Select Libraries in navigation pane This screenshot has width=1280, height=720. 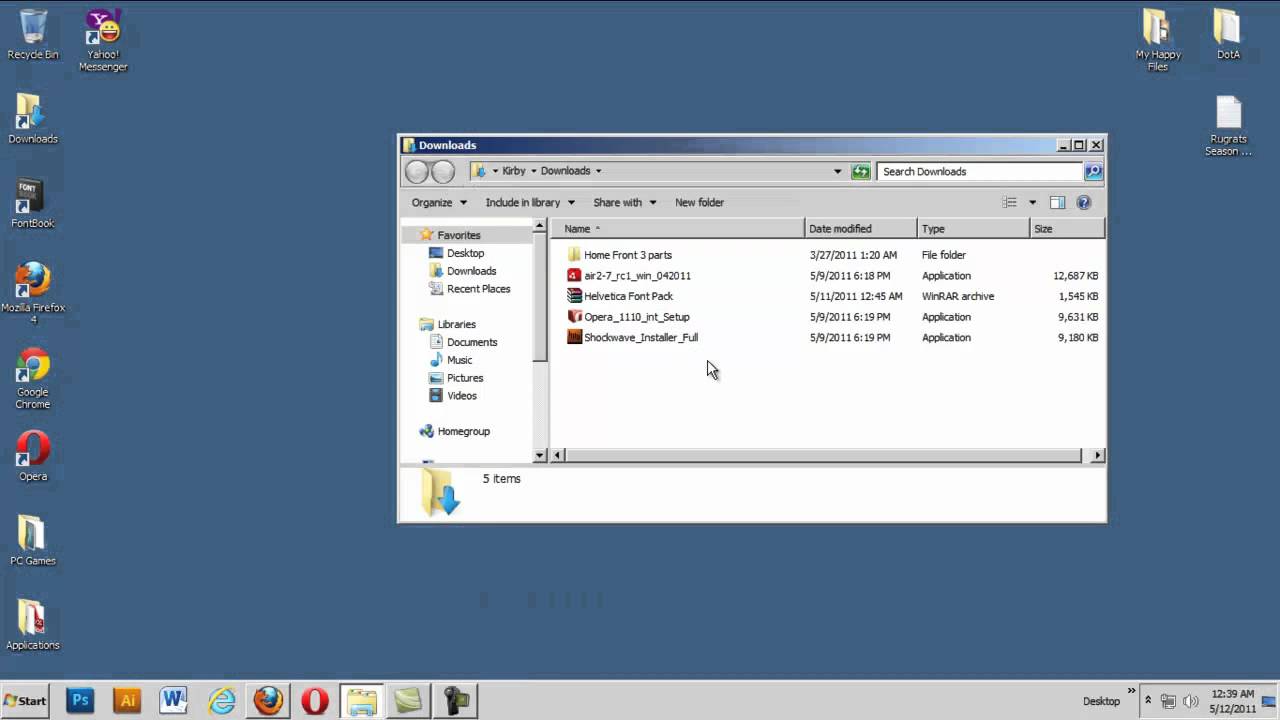pyautogui.click(x=456, y=324)
